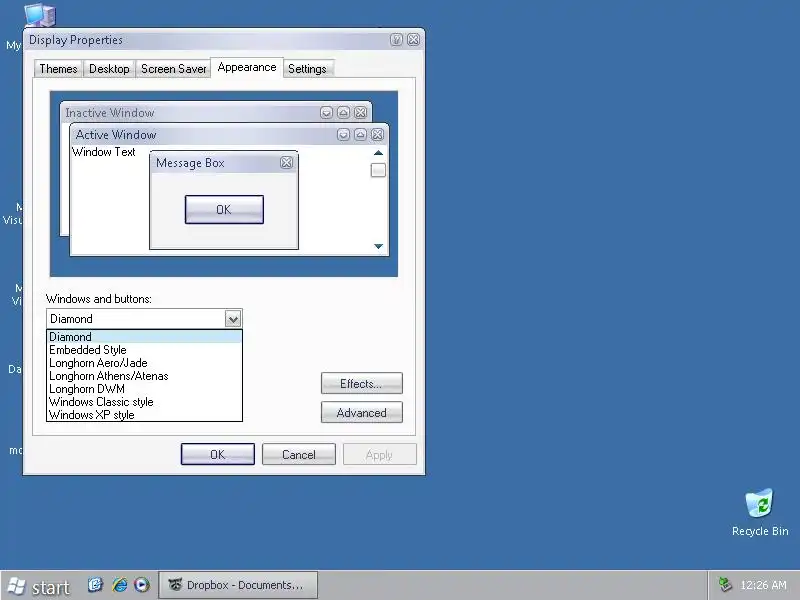
Task: Cancel the Display Properties dialog
Action: (x=299, y=454)
